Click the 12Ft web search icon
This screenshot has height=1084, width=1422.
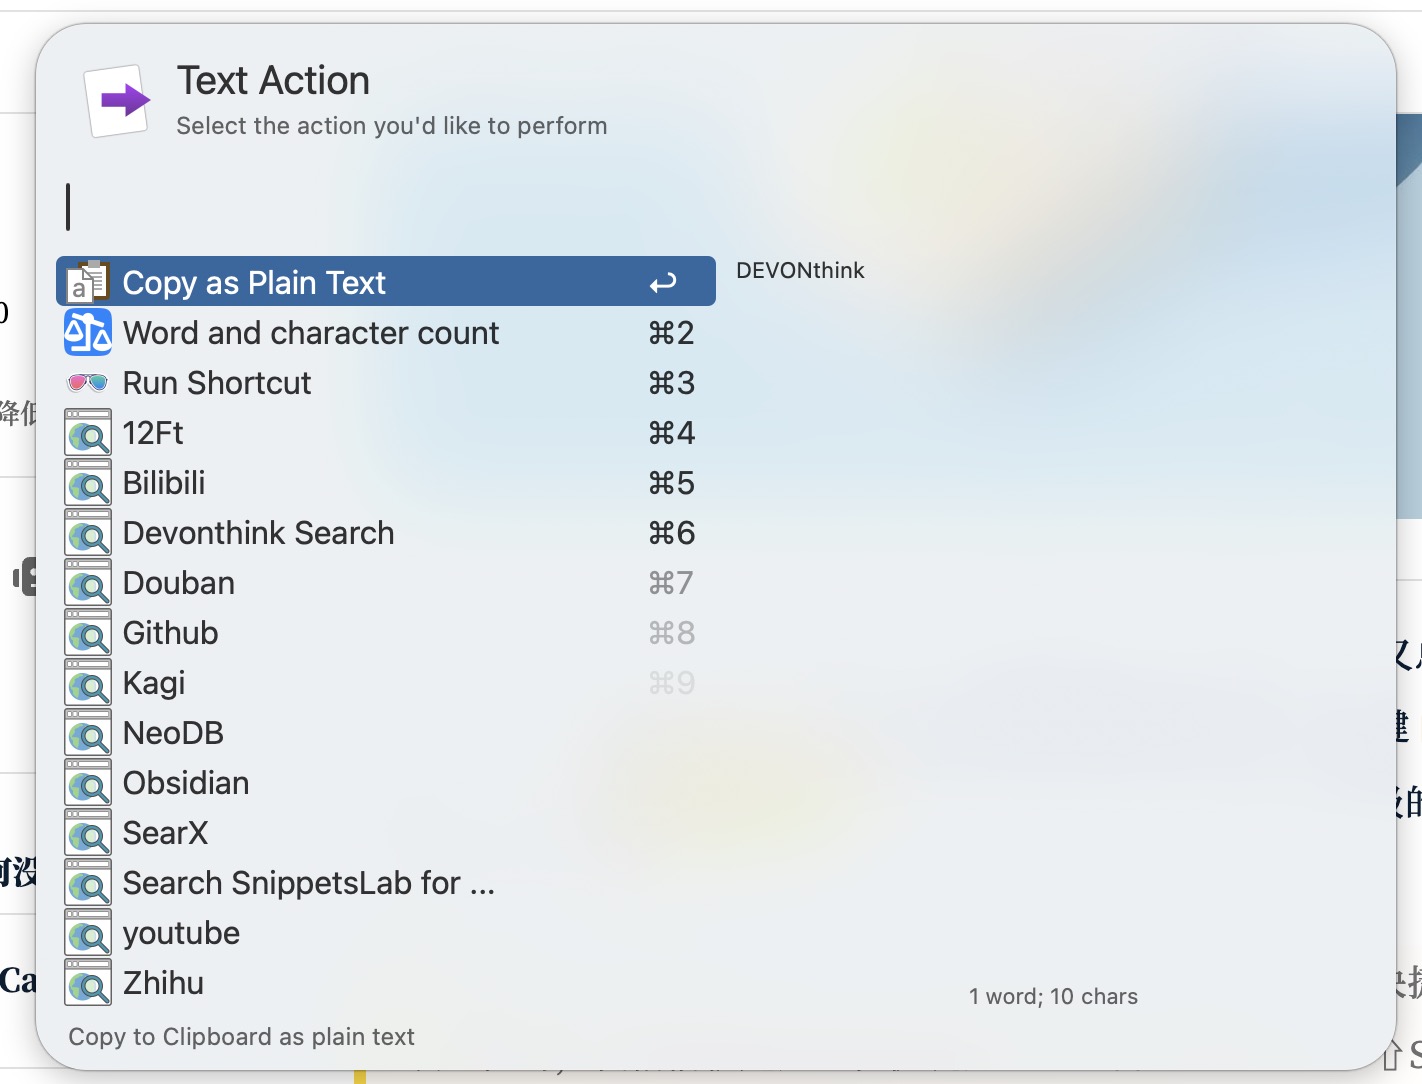(88, 433)
